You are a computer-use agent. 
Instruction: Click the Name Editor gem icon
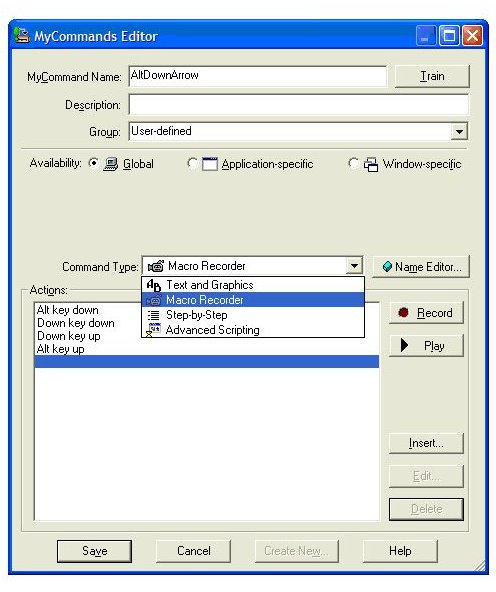point(387,267)
